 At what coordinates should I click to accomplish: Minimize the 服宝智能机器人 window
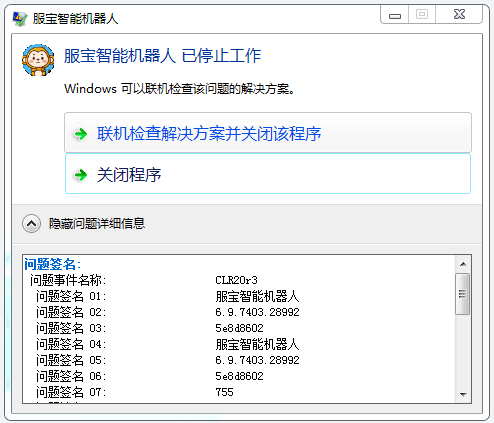click(x=395, y=15)
